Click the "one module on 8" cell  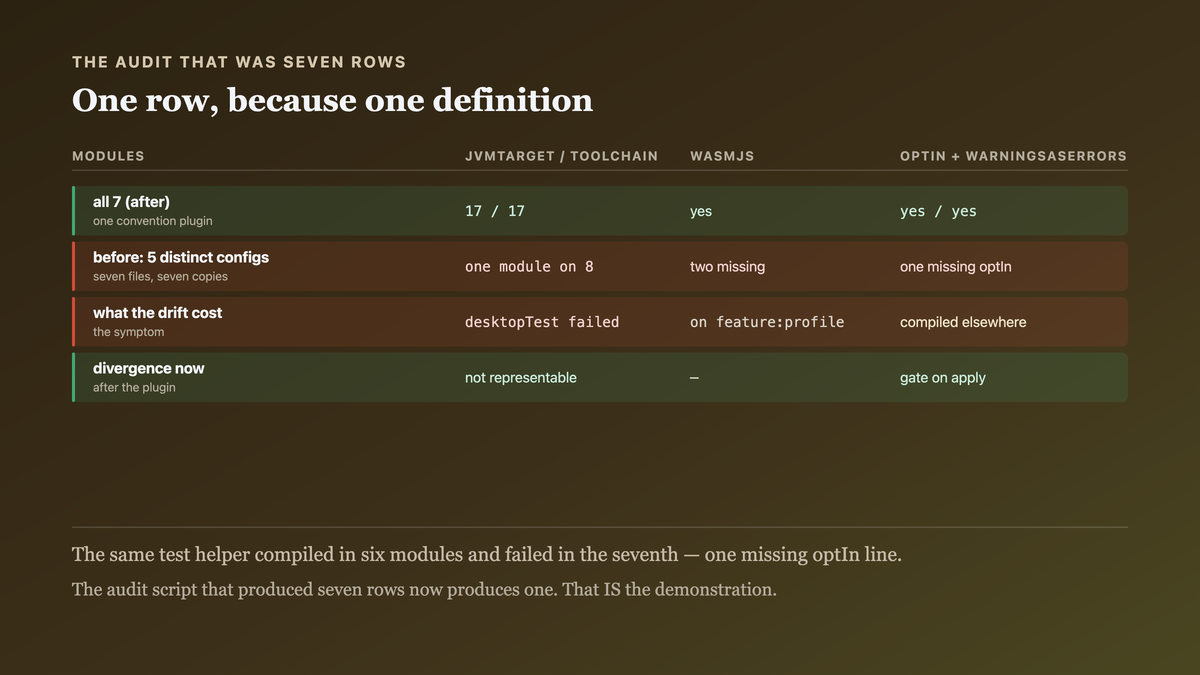(529, 267)
